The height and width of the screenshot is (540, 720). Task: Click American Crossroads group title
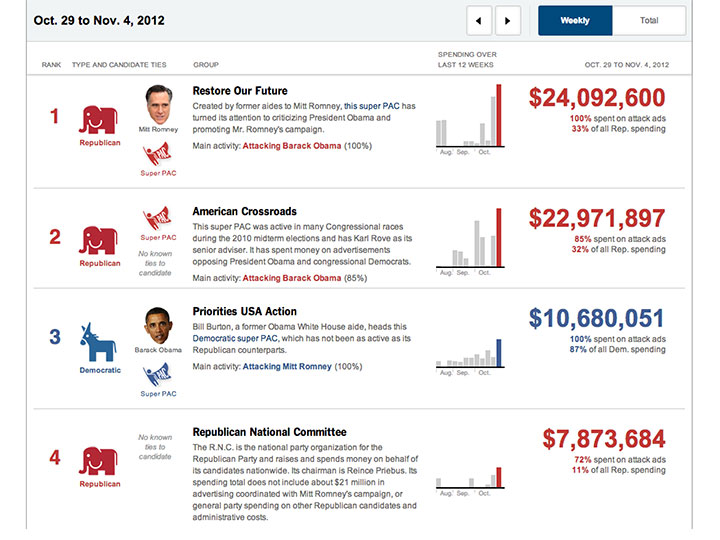coord(244,212)
